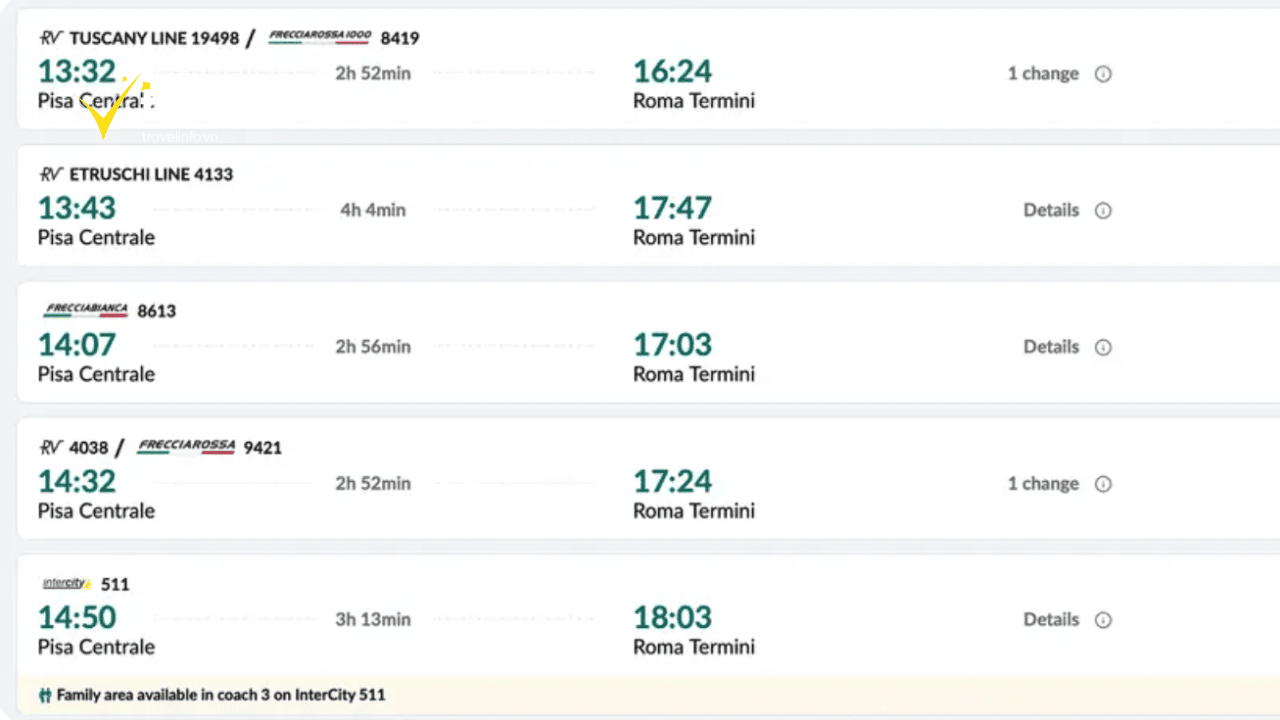Select the 13:32 departure from Pisa Centrale
This screenshot has width=1280, height=720.
(x=648, y=69)
